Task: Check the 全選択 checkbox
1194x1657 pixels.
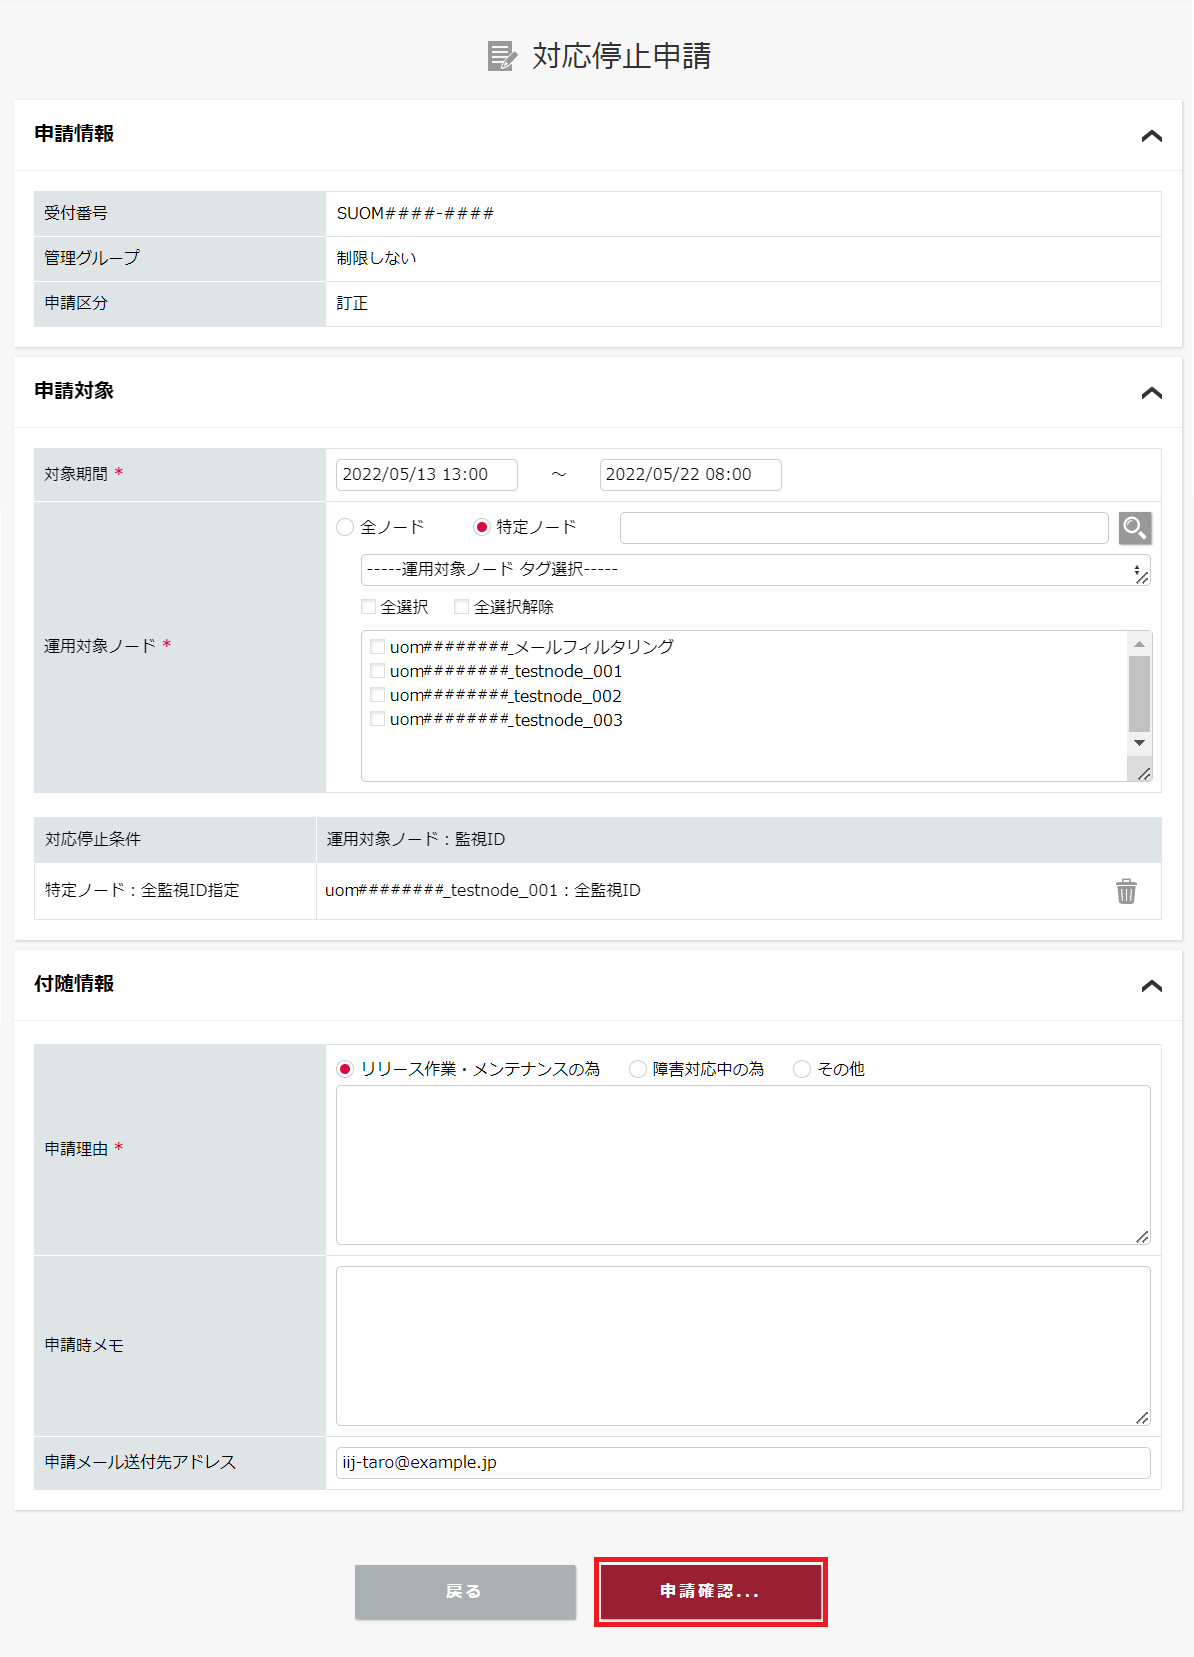Action: 369,607
